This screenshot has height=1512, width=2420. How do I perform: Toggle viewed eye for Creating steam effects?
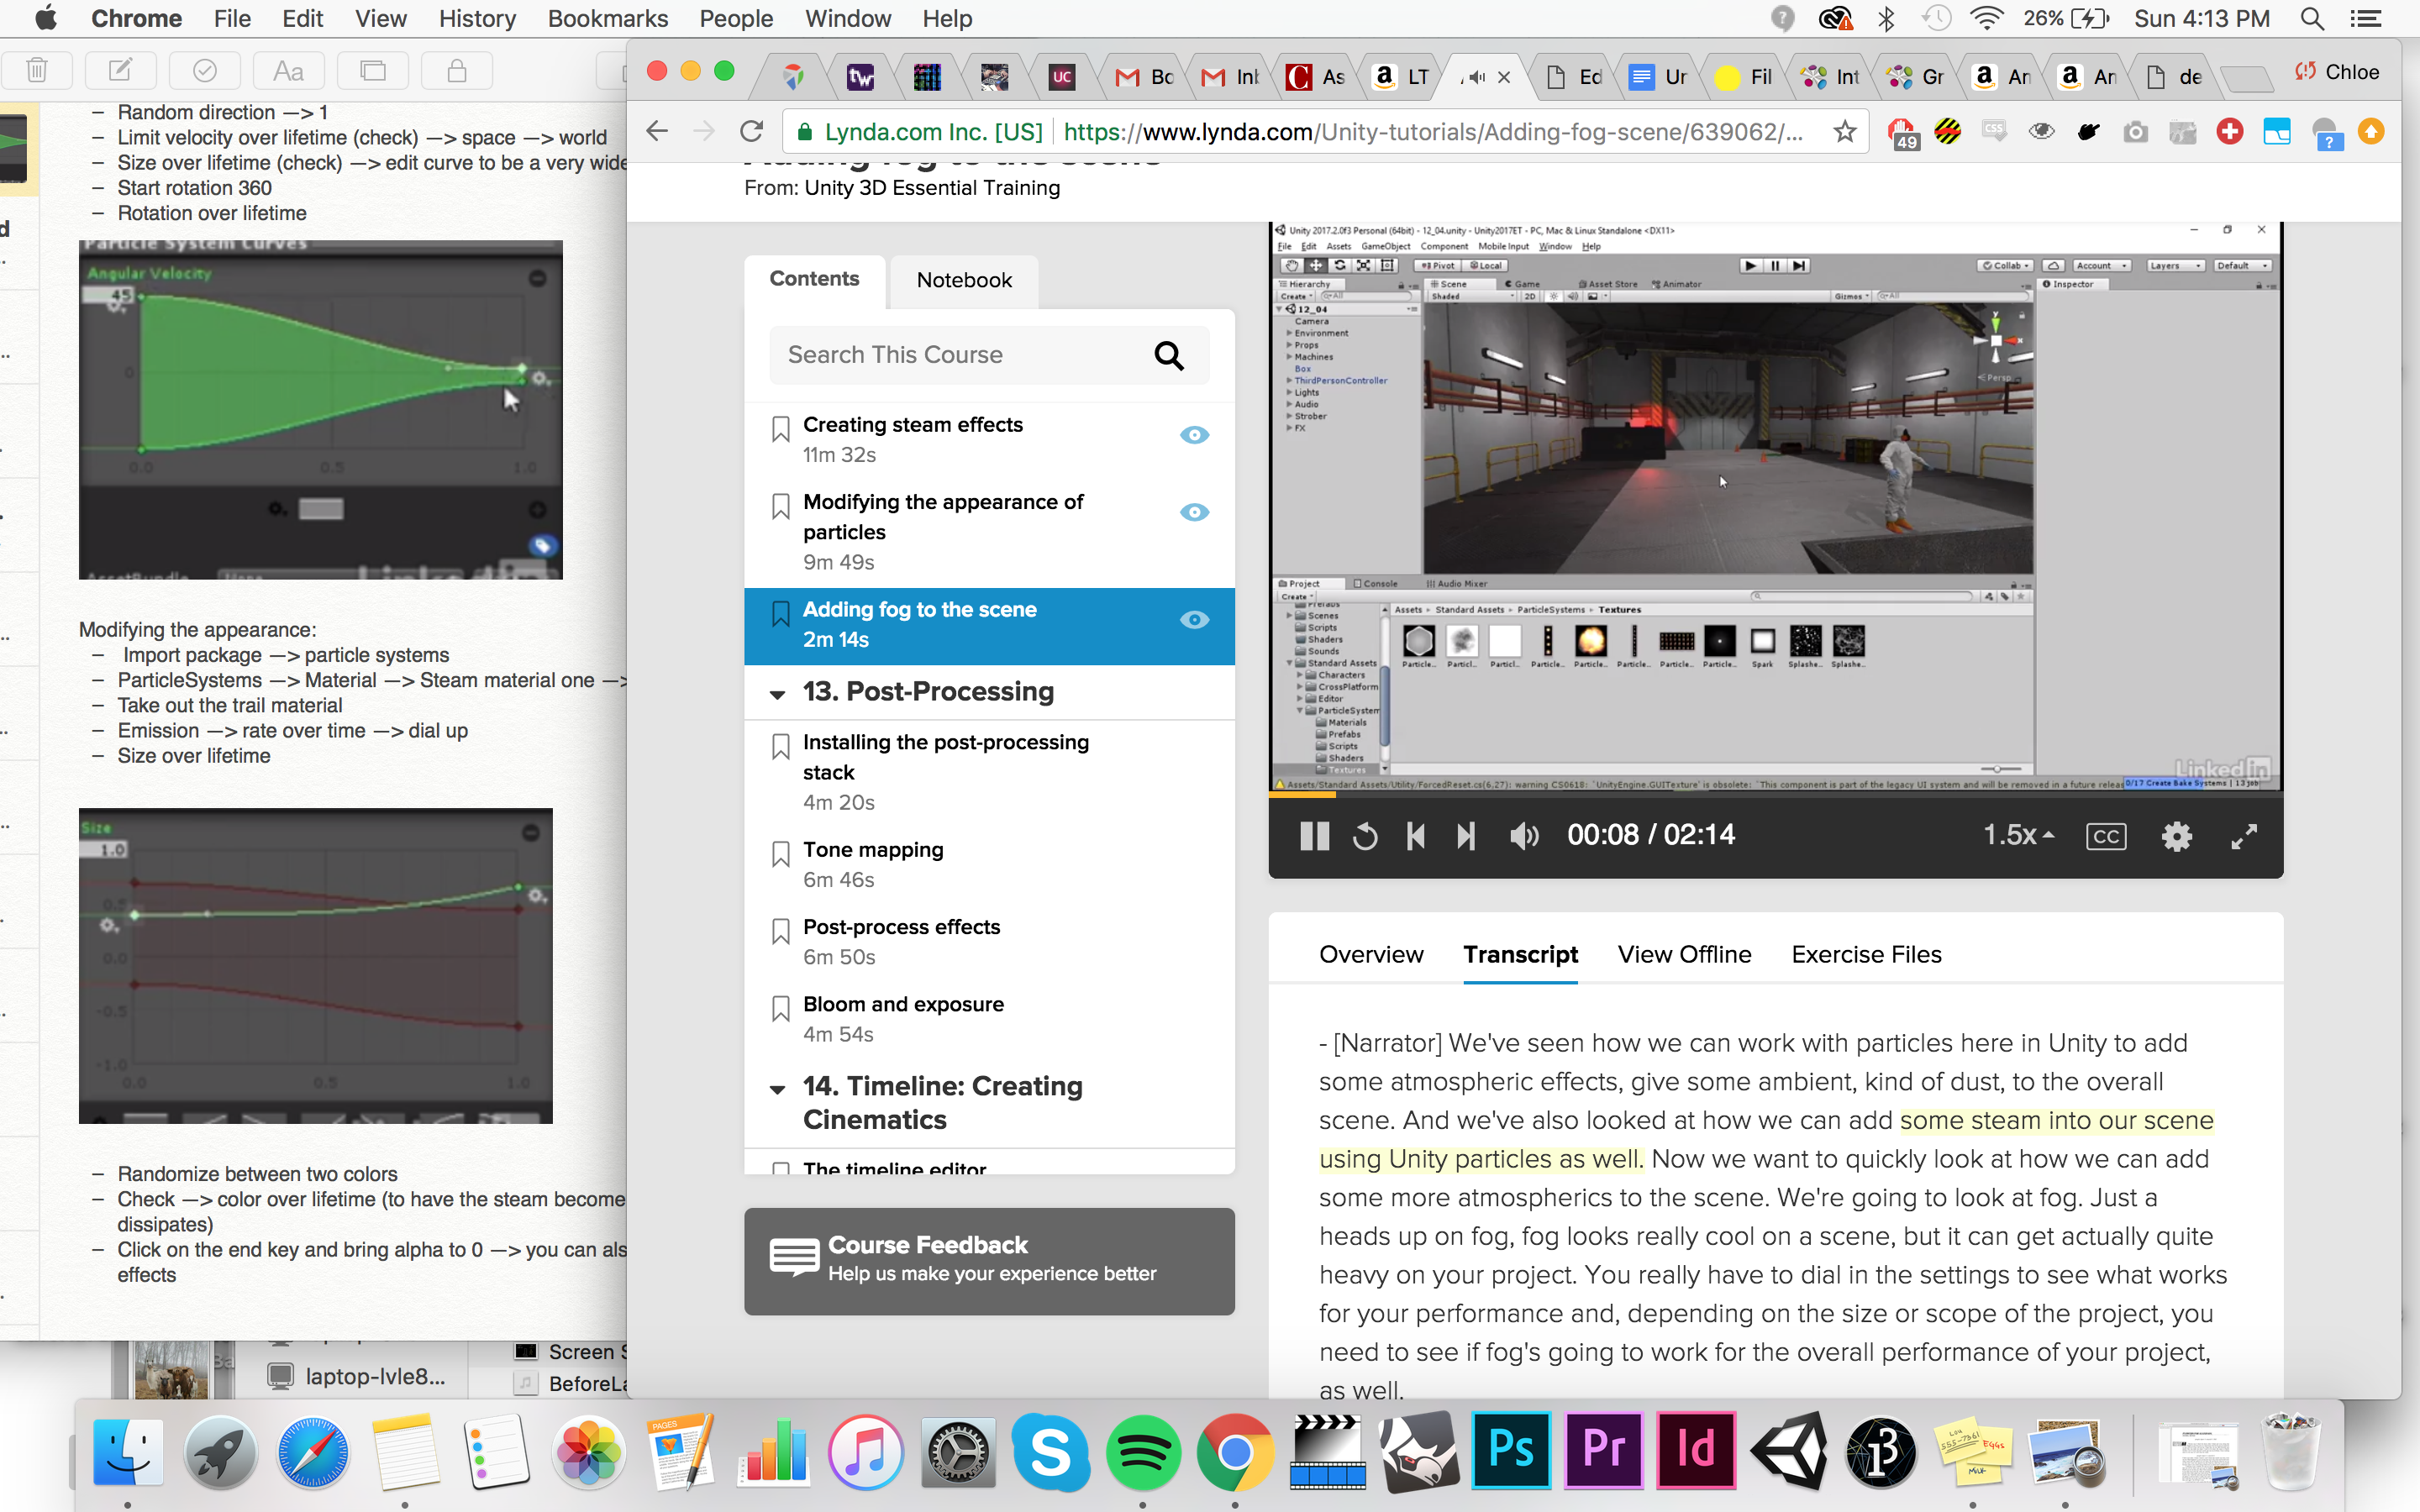click(x=1194, y=435)
